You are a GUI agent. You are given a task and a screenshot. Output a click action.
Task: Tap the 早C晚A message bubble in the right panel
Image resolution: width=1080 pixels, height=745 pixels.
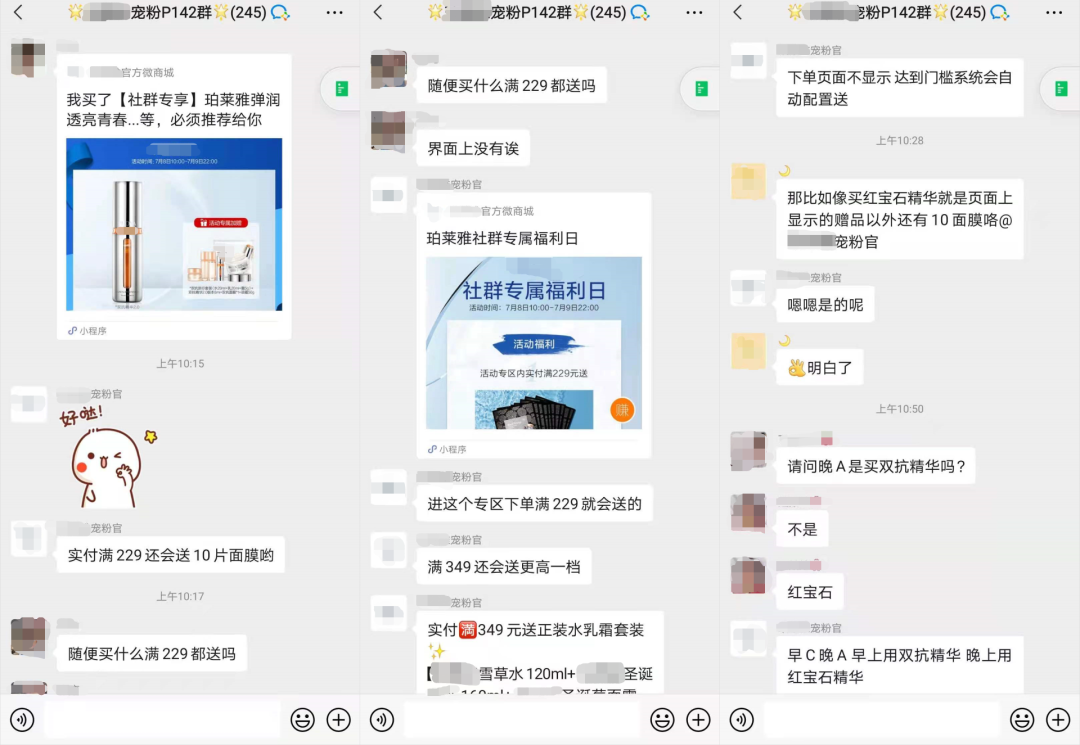pos(899,666)
